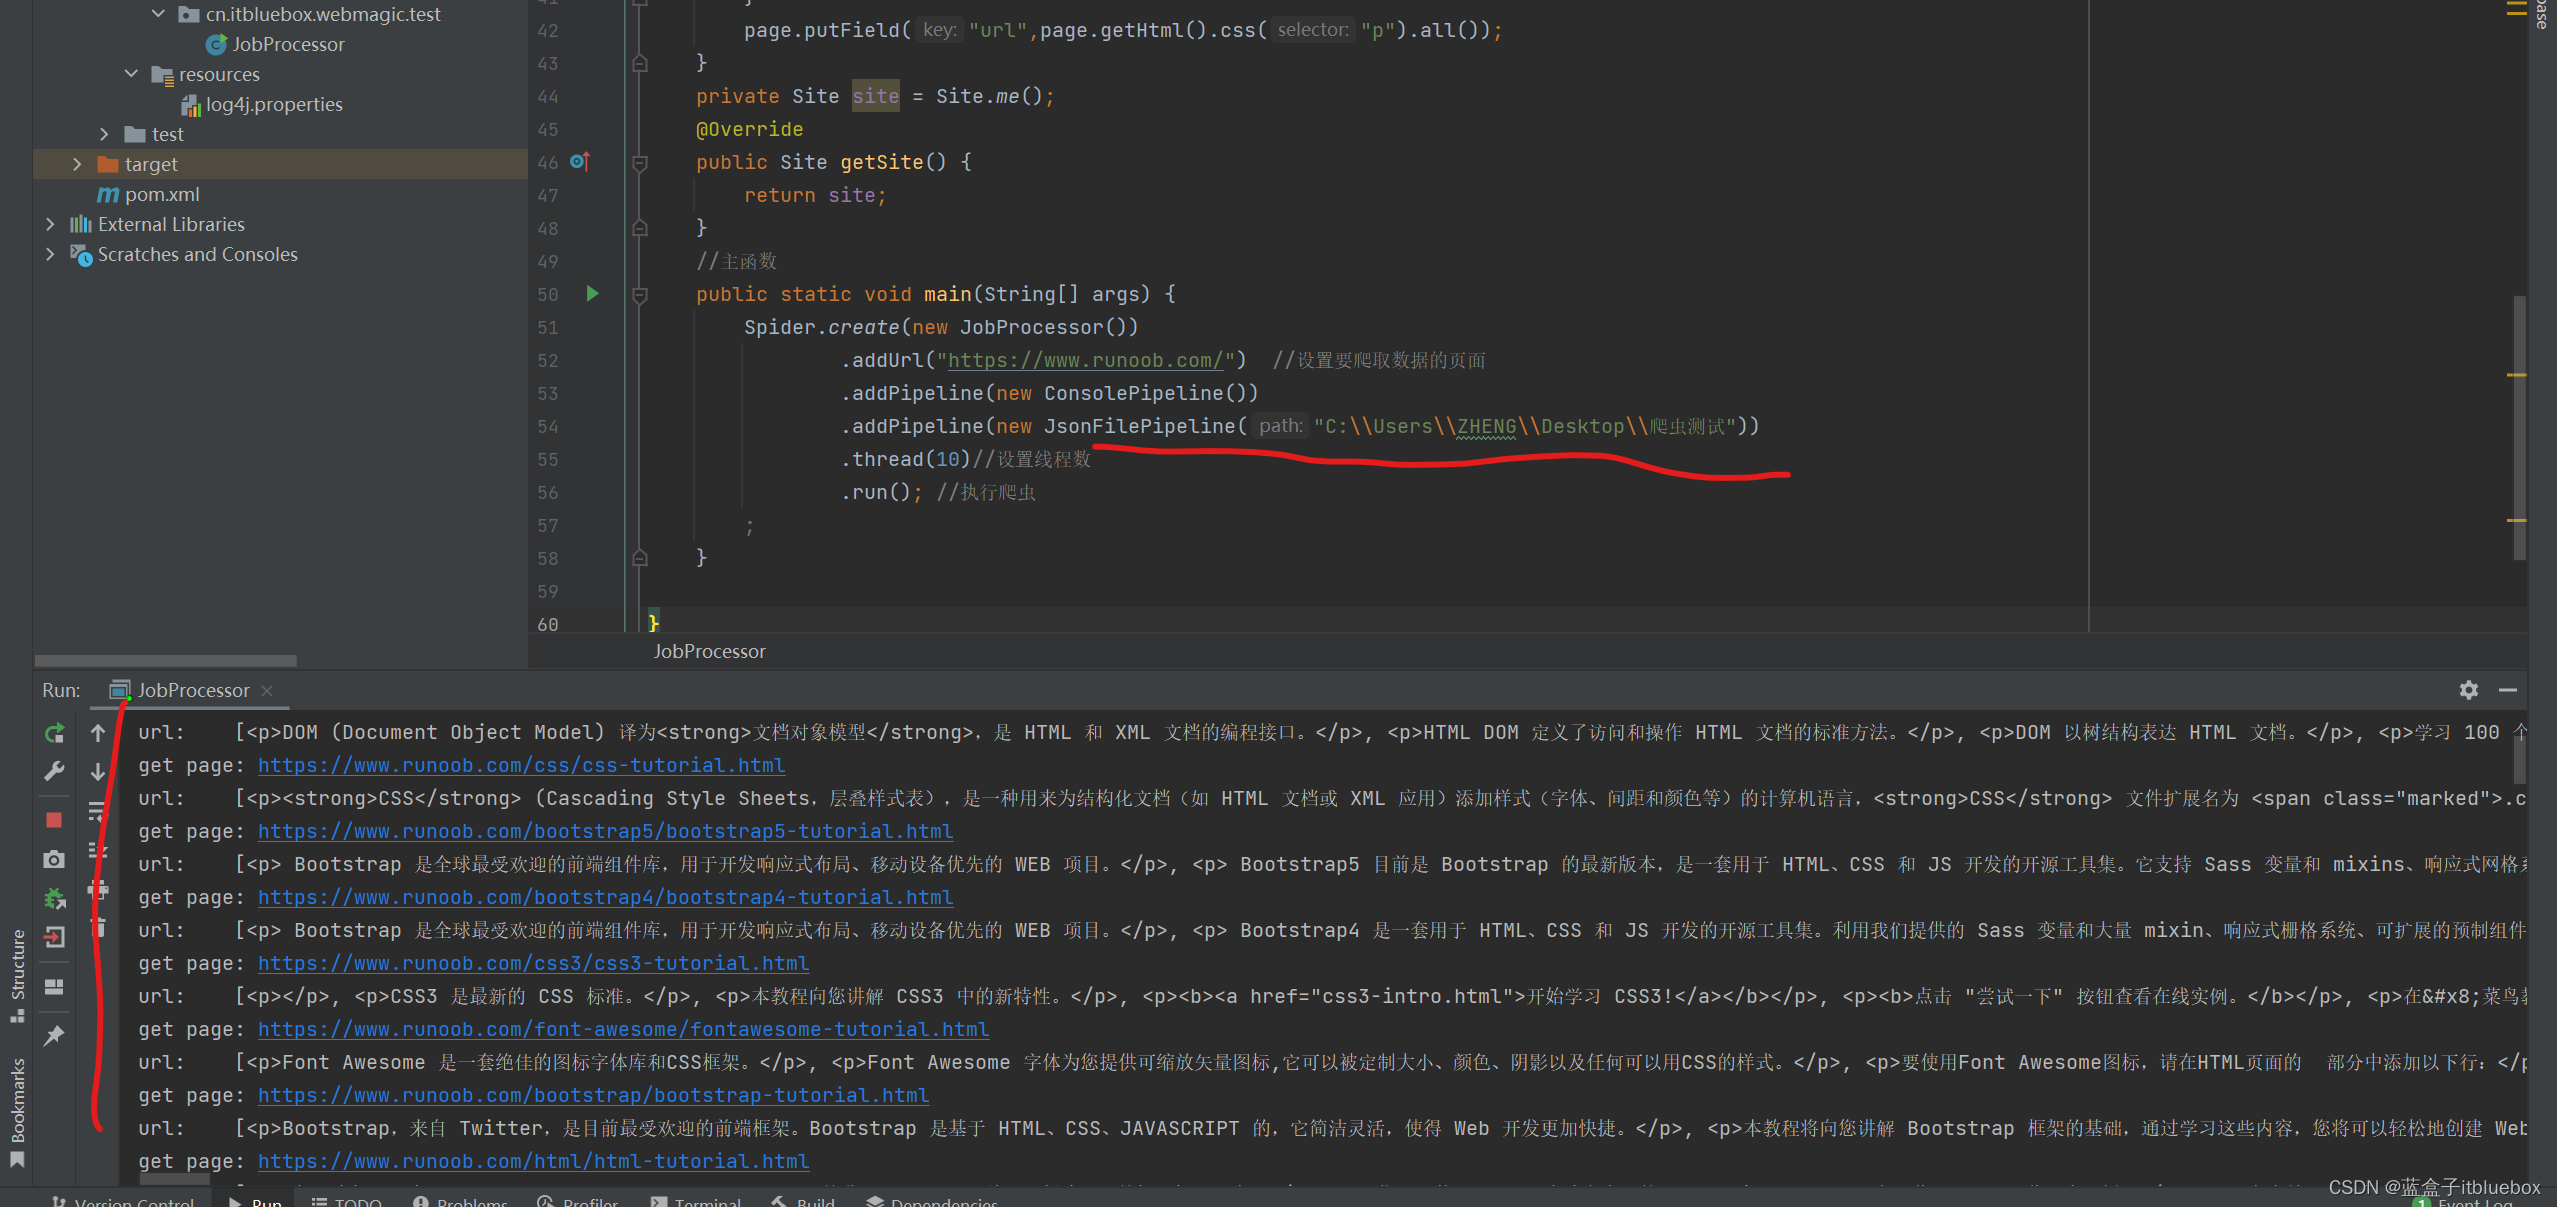
Task: Pin the Run tab with pin icon
Action: [x=54, y=1035]
